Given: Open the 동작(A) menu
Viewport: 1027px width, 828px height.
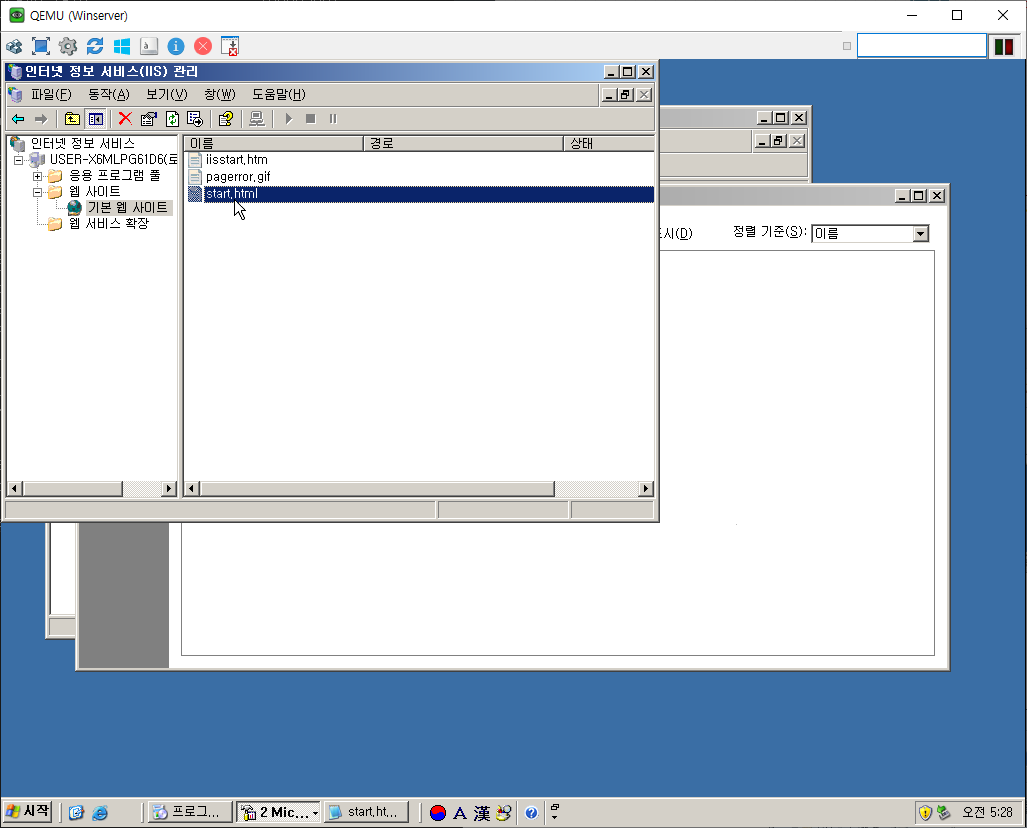Looking at the screenshot, I should tap(109, 94).
